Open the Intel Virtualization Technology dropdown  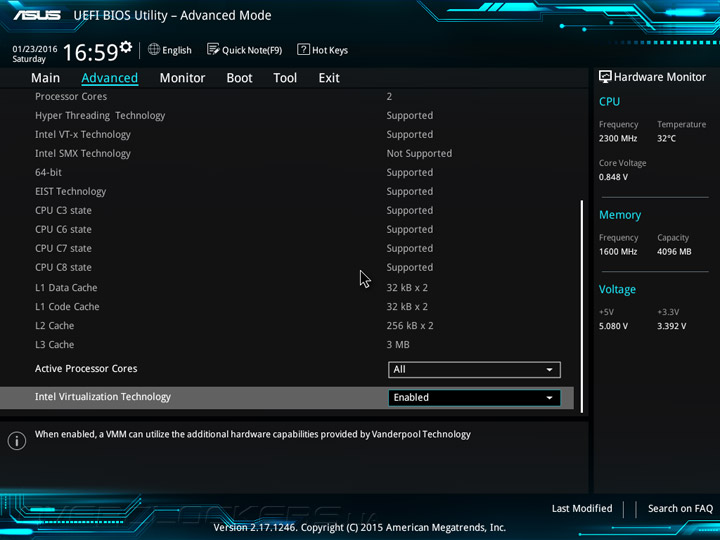point(474,398)
